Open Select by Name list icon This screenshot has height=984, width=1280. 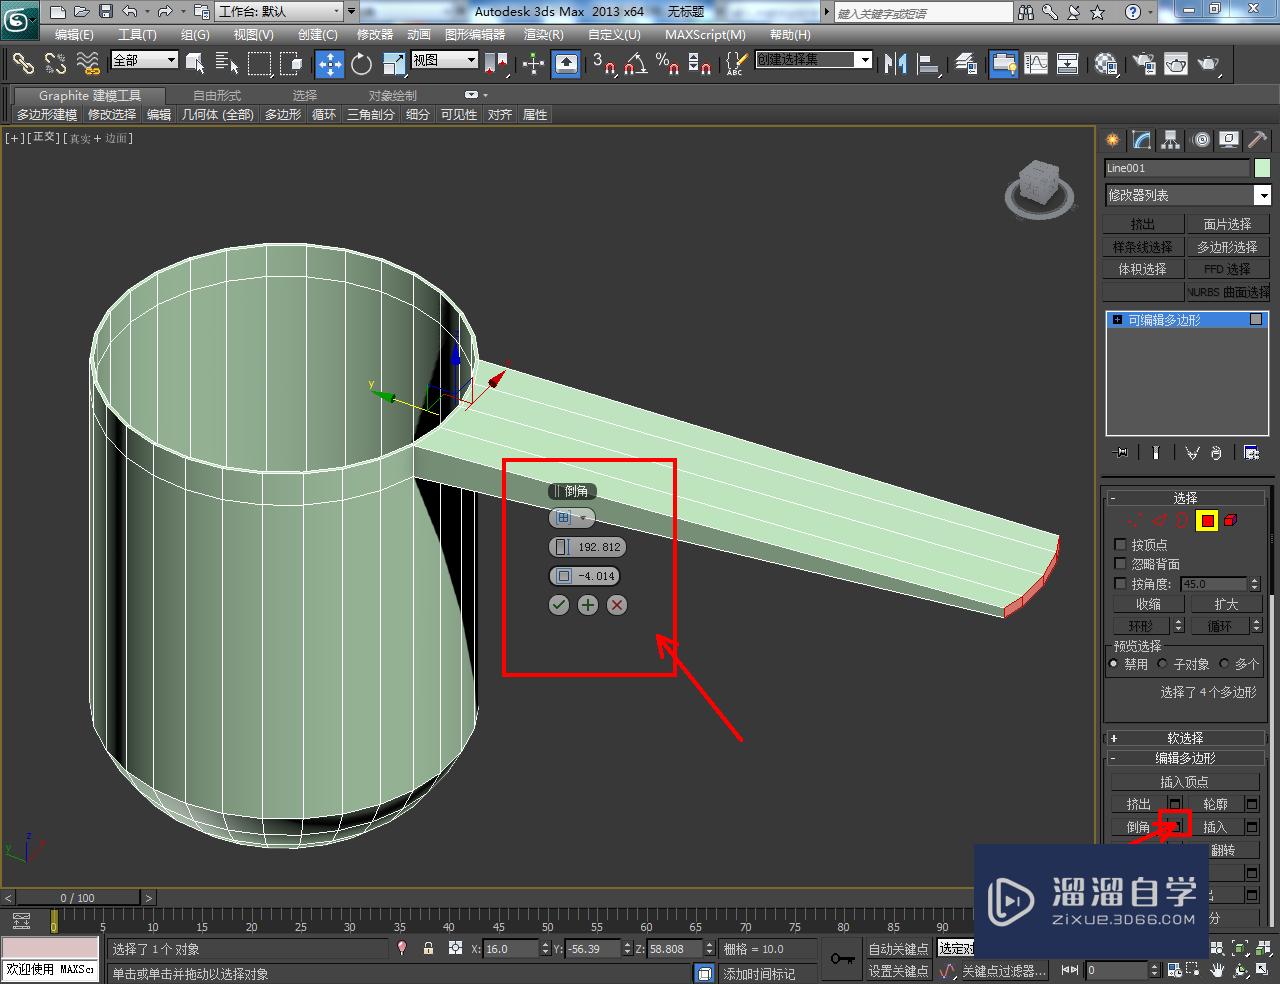pos(227,63)
